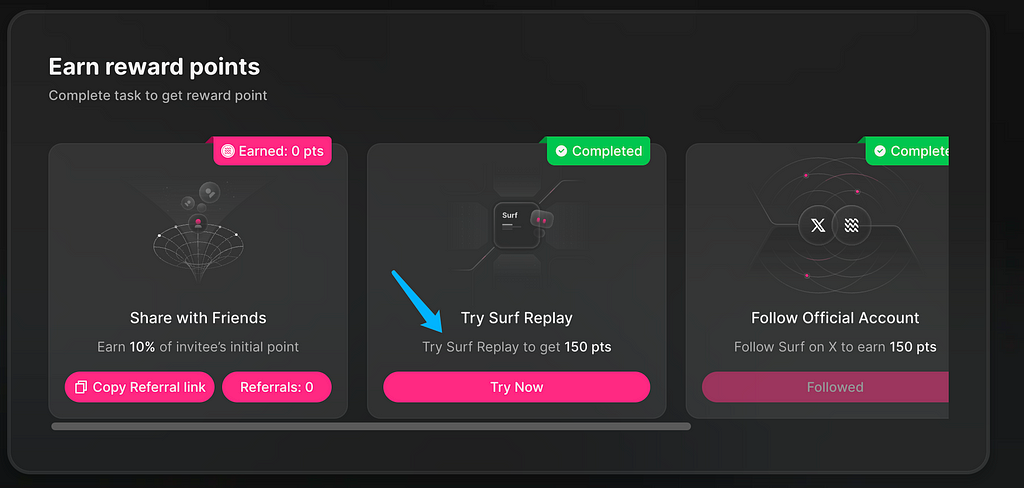Click the pink user avatar in funnel graphic
This screenshot has height=488, width=1024.
198,224
